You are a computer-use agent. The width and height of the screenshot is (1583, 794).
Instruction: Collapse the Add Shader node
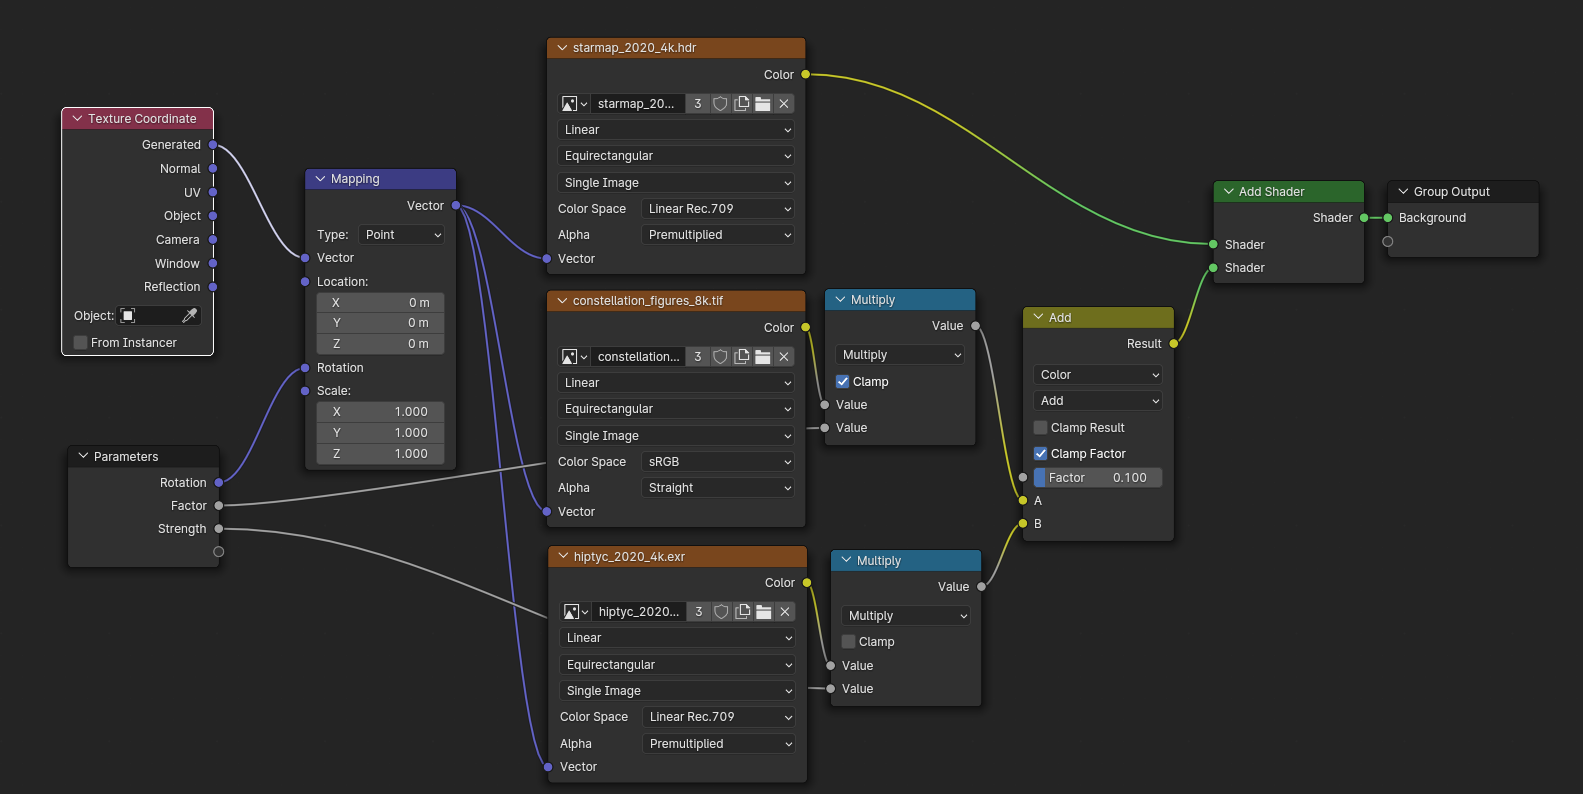pos(1227,192)
